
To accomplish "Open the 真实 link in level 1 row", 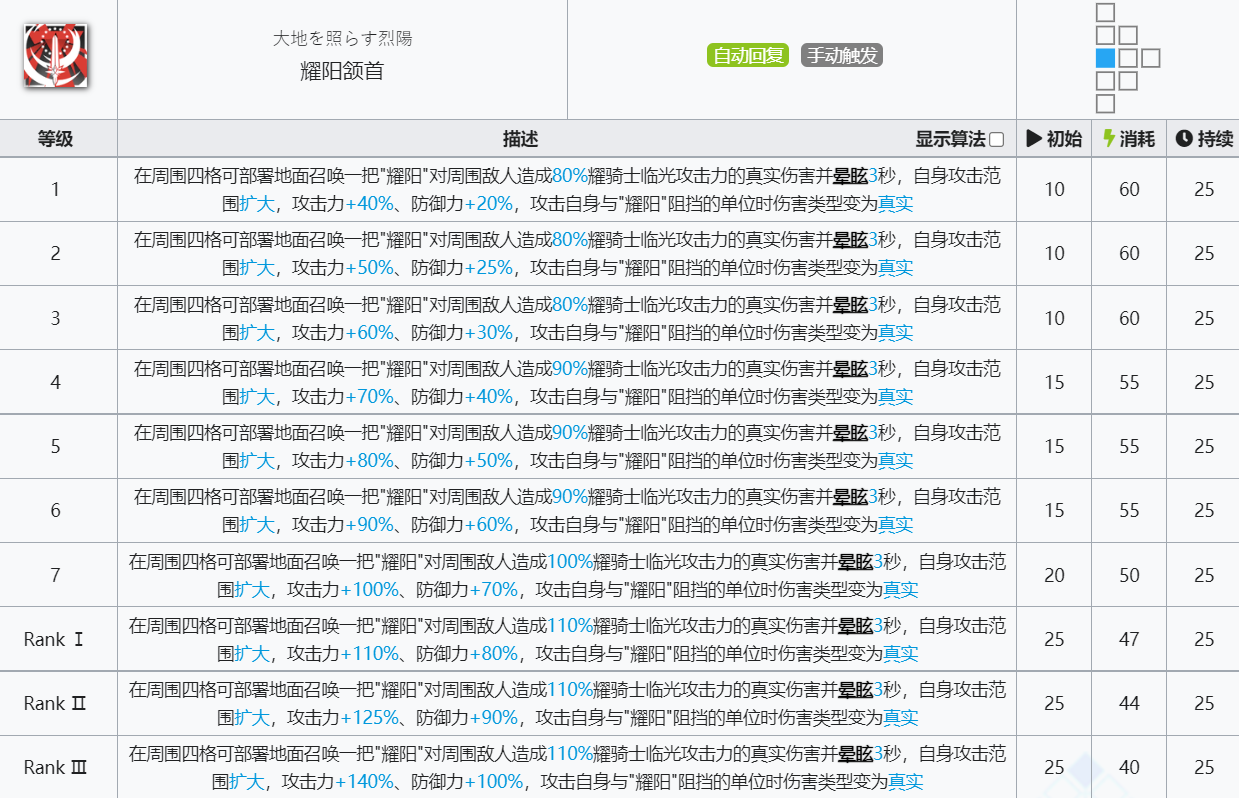I will tap(895, 204).
